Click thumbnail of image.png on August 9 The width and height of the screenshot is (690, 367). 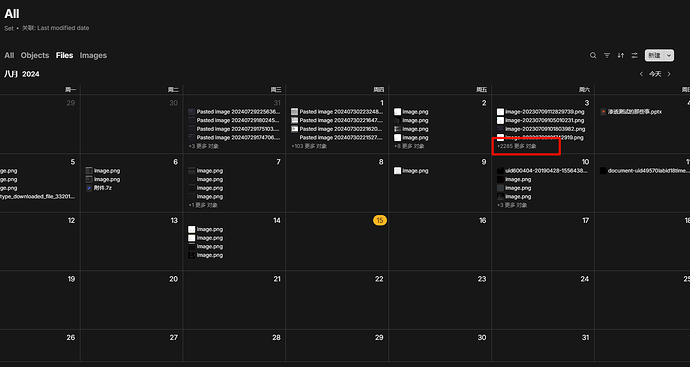(397, 171)
